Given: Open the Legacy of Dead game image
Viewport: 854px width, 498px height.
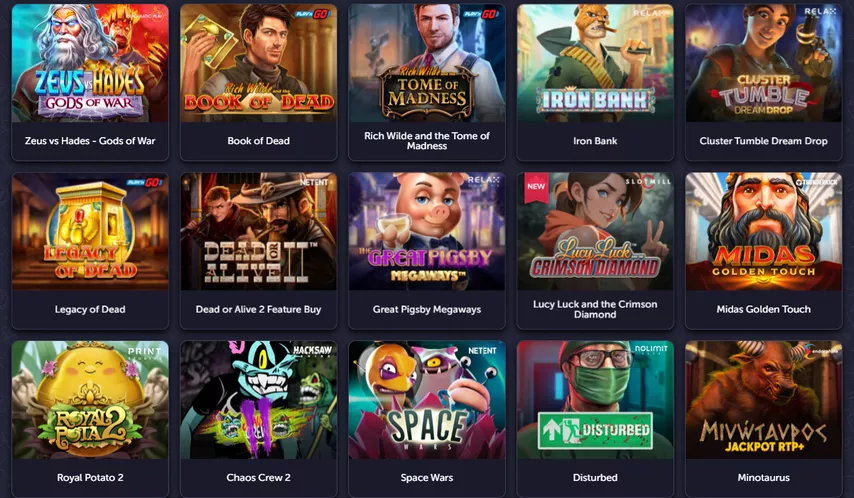Looking at the screenshot, I should coord(90,231).
